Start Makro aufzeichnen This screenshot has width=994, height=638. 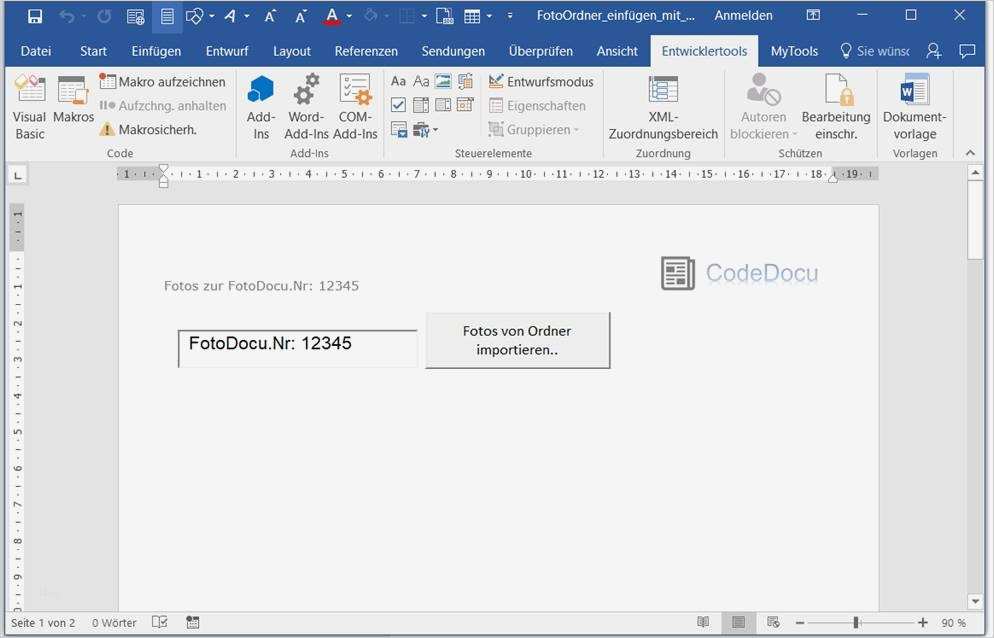coord(163,82)
